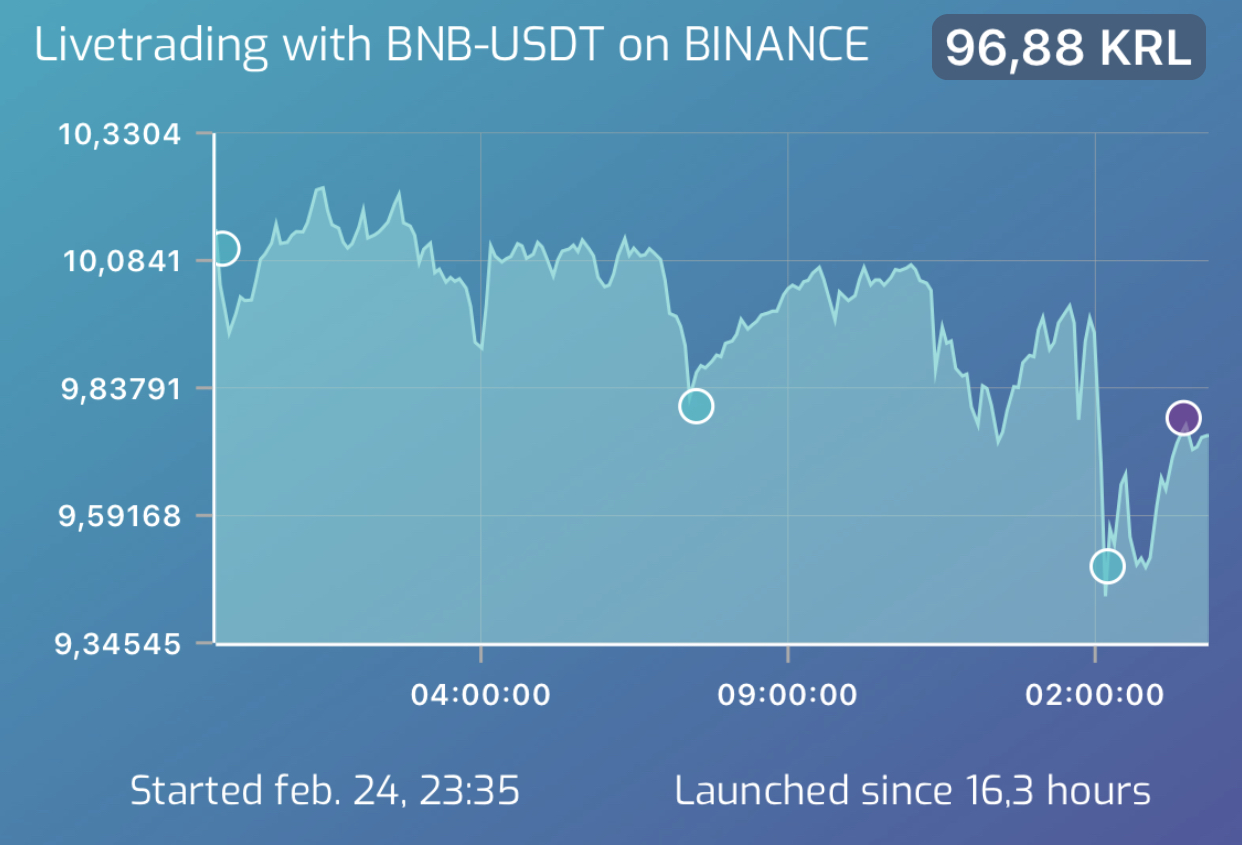
Task: Select the 9,83791 price axis label
Action: (x=122, y=389)
